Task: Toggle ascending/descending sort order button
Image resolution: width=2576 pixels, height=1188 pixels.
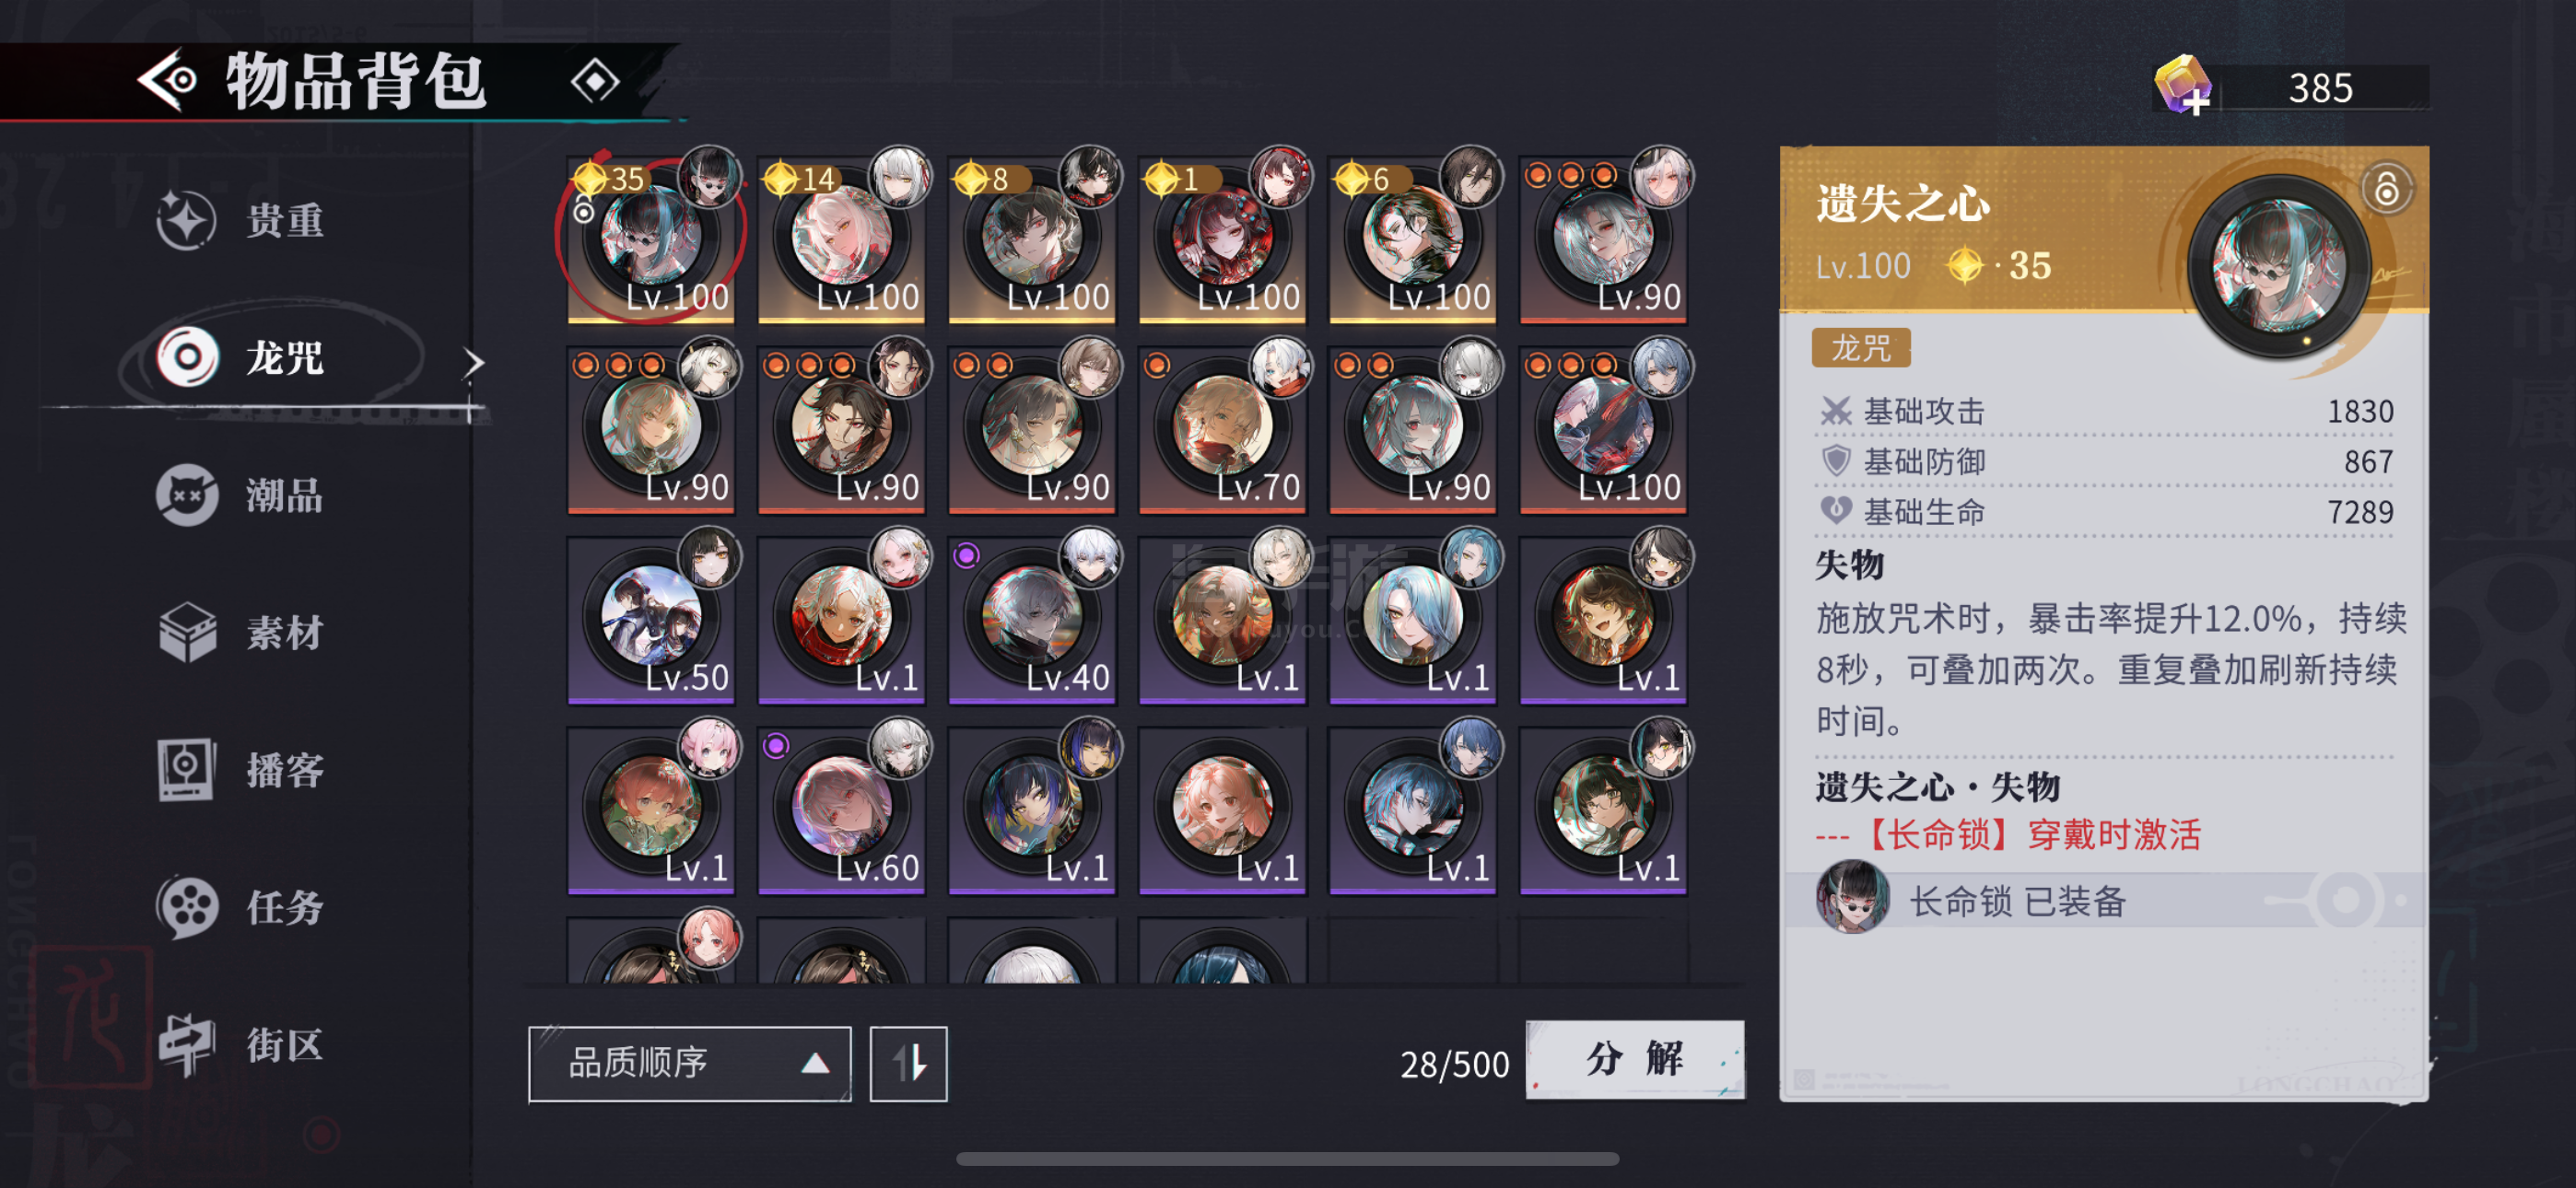Action: (908, 1064)
